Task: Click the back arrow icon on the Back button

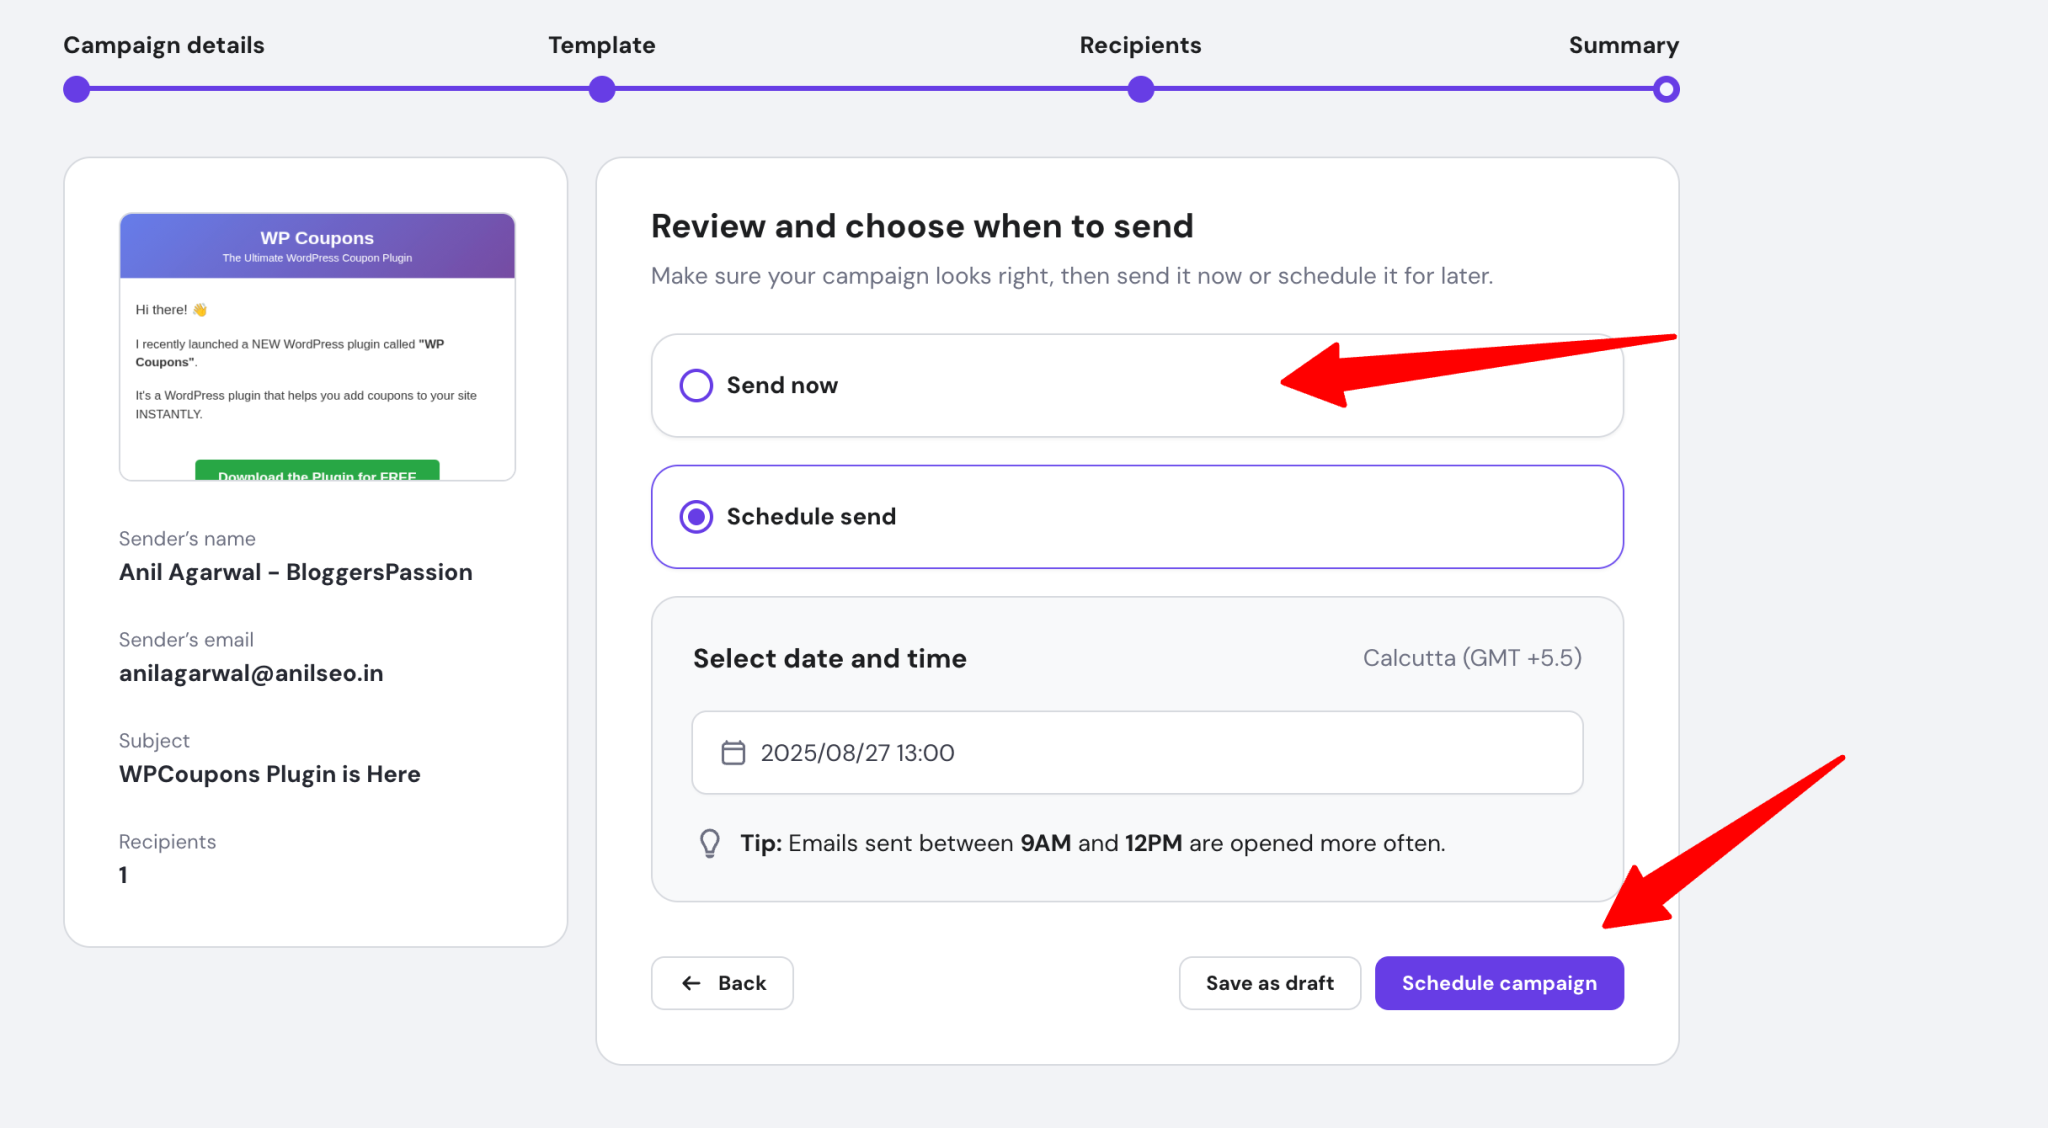Action: 689,983
